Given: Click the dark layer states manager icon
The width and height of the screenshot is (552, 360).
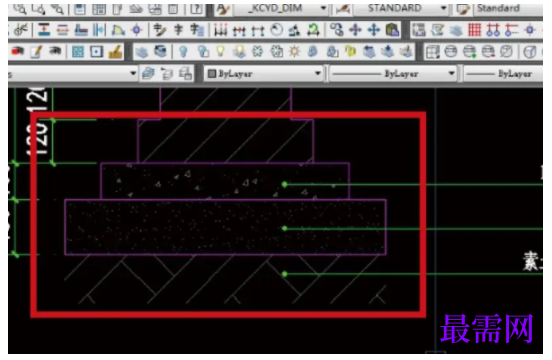Looking at the screenshot, I should pos(161,52).
